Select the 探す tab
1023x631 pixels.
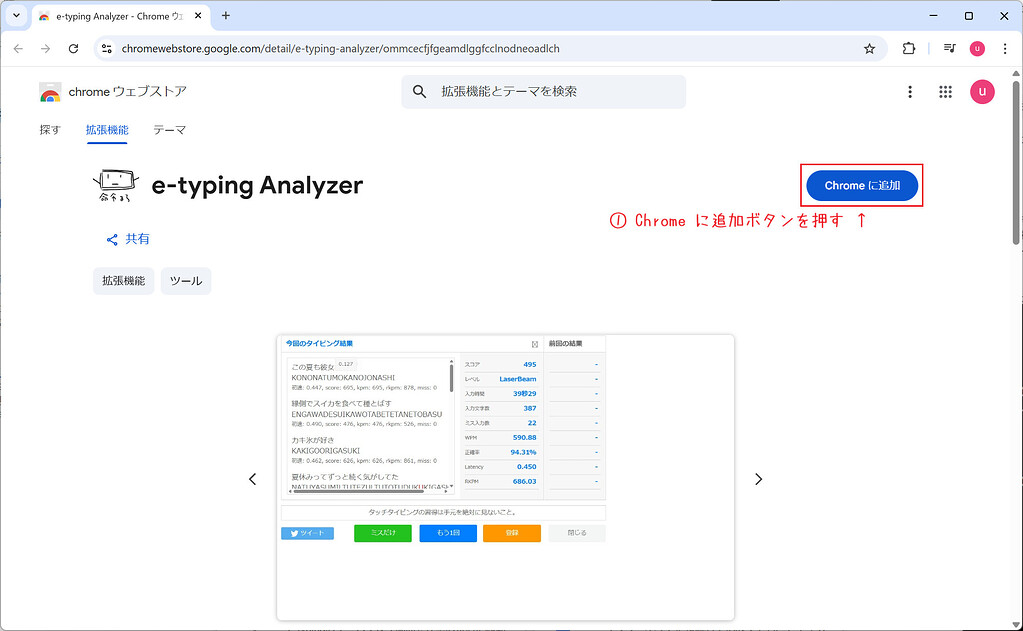[x=49, y=130]
